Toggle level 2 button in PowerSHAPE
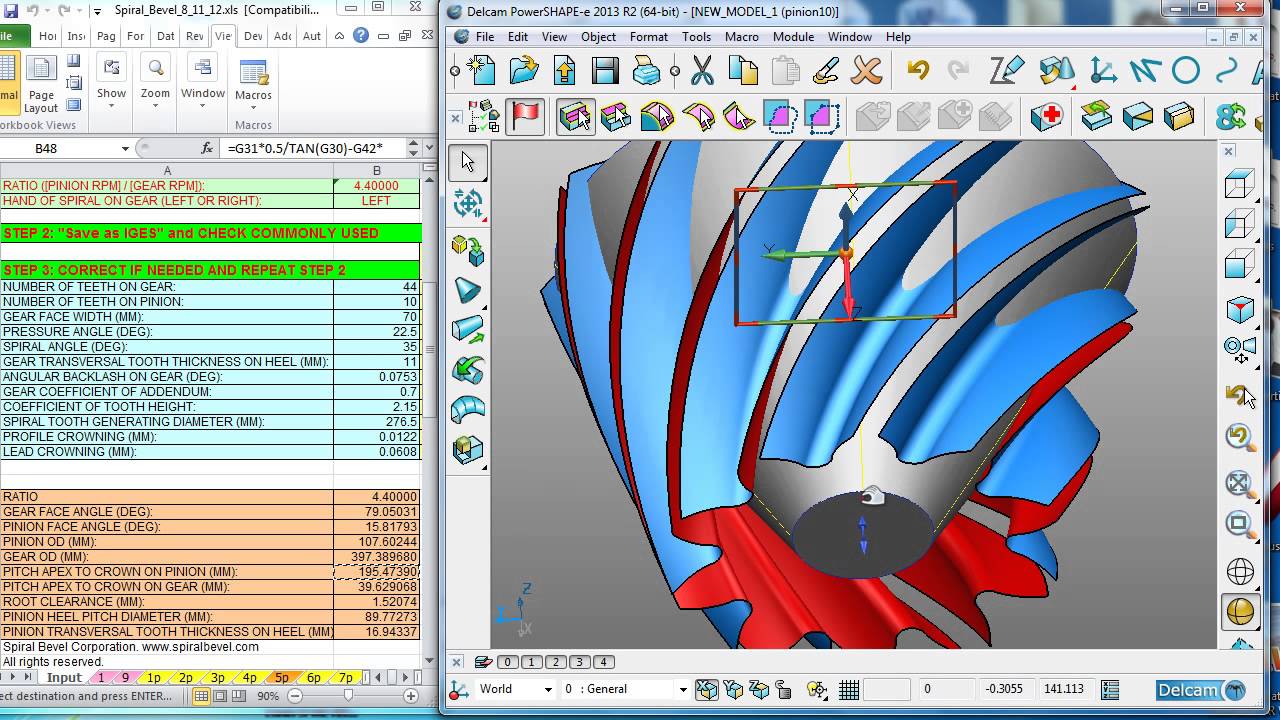 click(555, 662)
